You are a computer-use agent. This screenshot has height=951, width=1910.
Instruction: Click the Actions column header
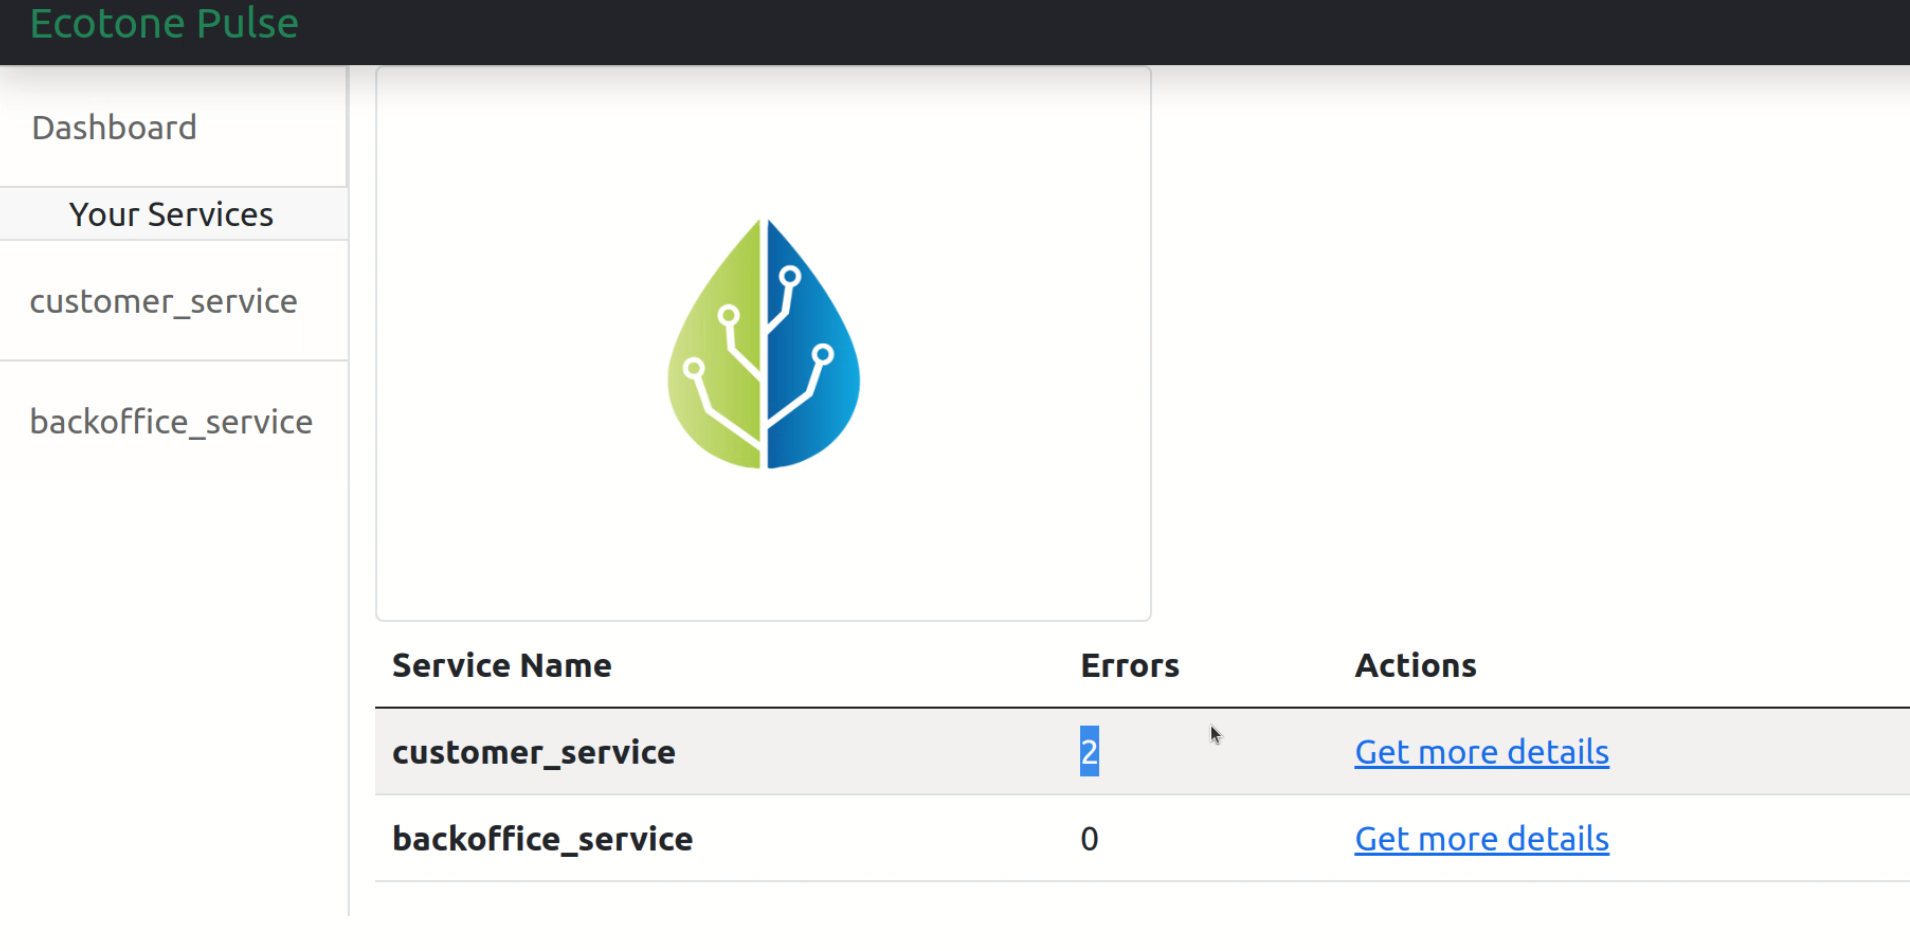tap(1416, 666)
